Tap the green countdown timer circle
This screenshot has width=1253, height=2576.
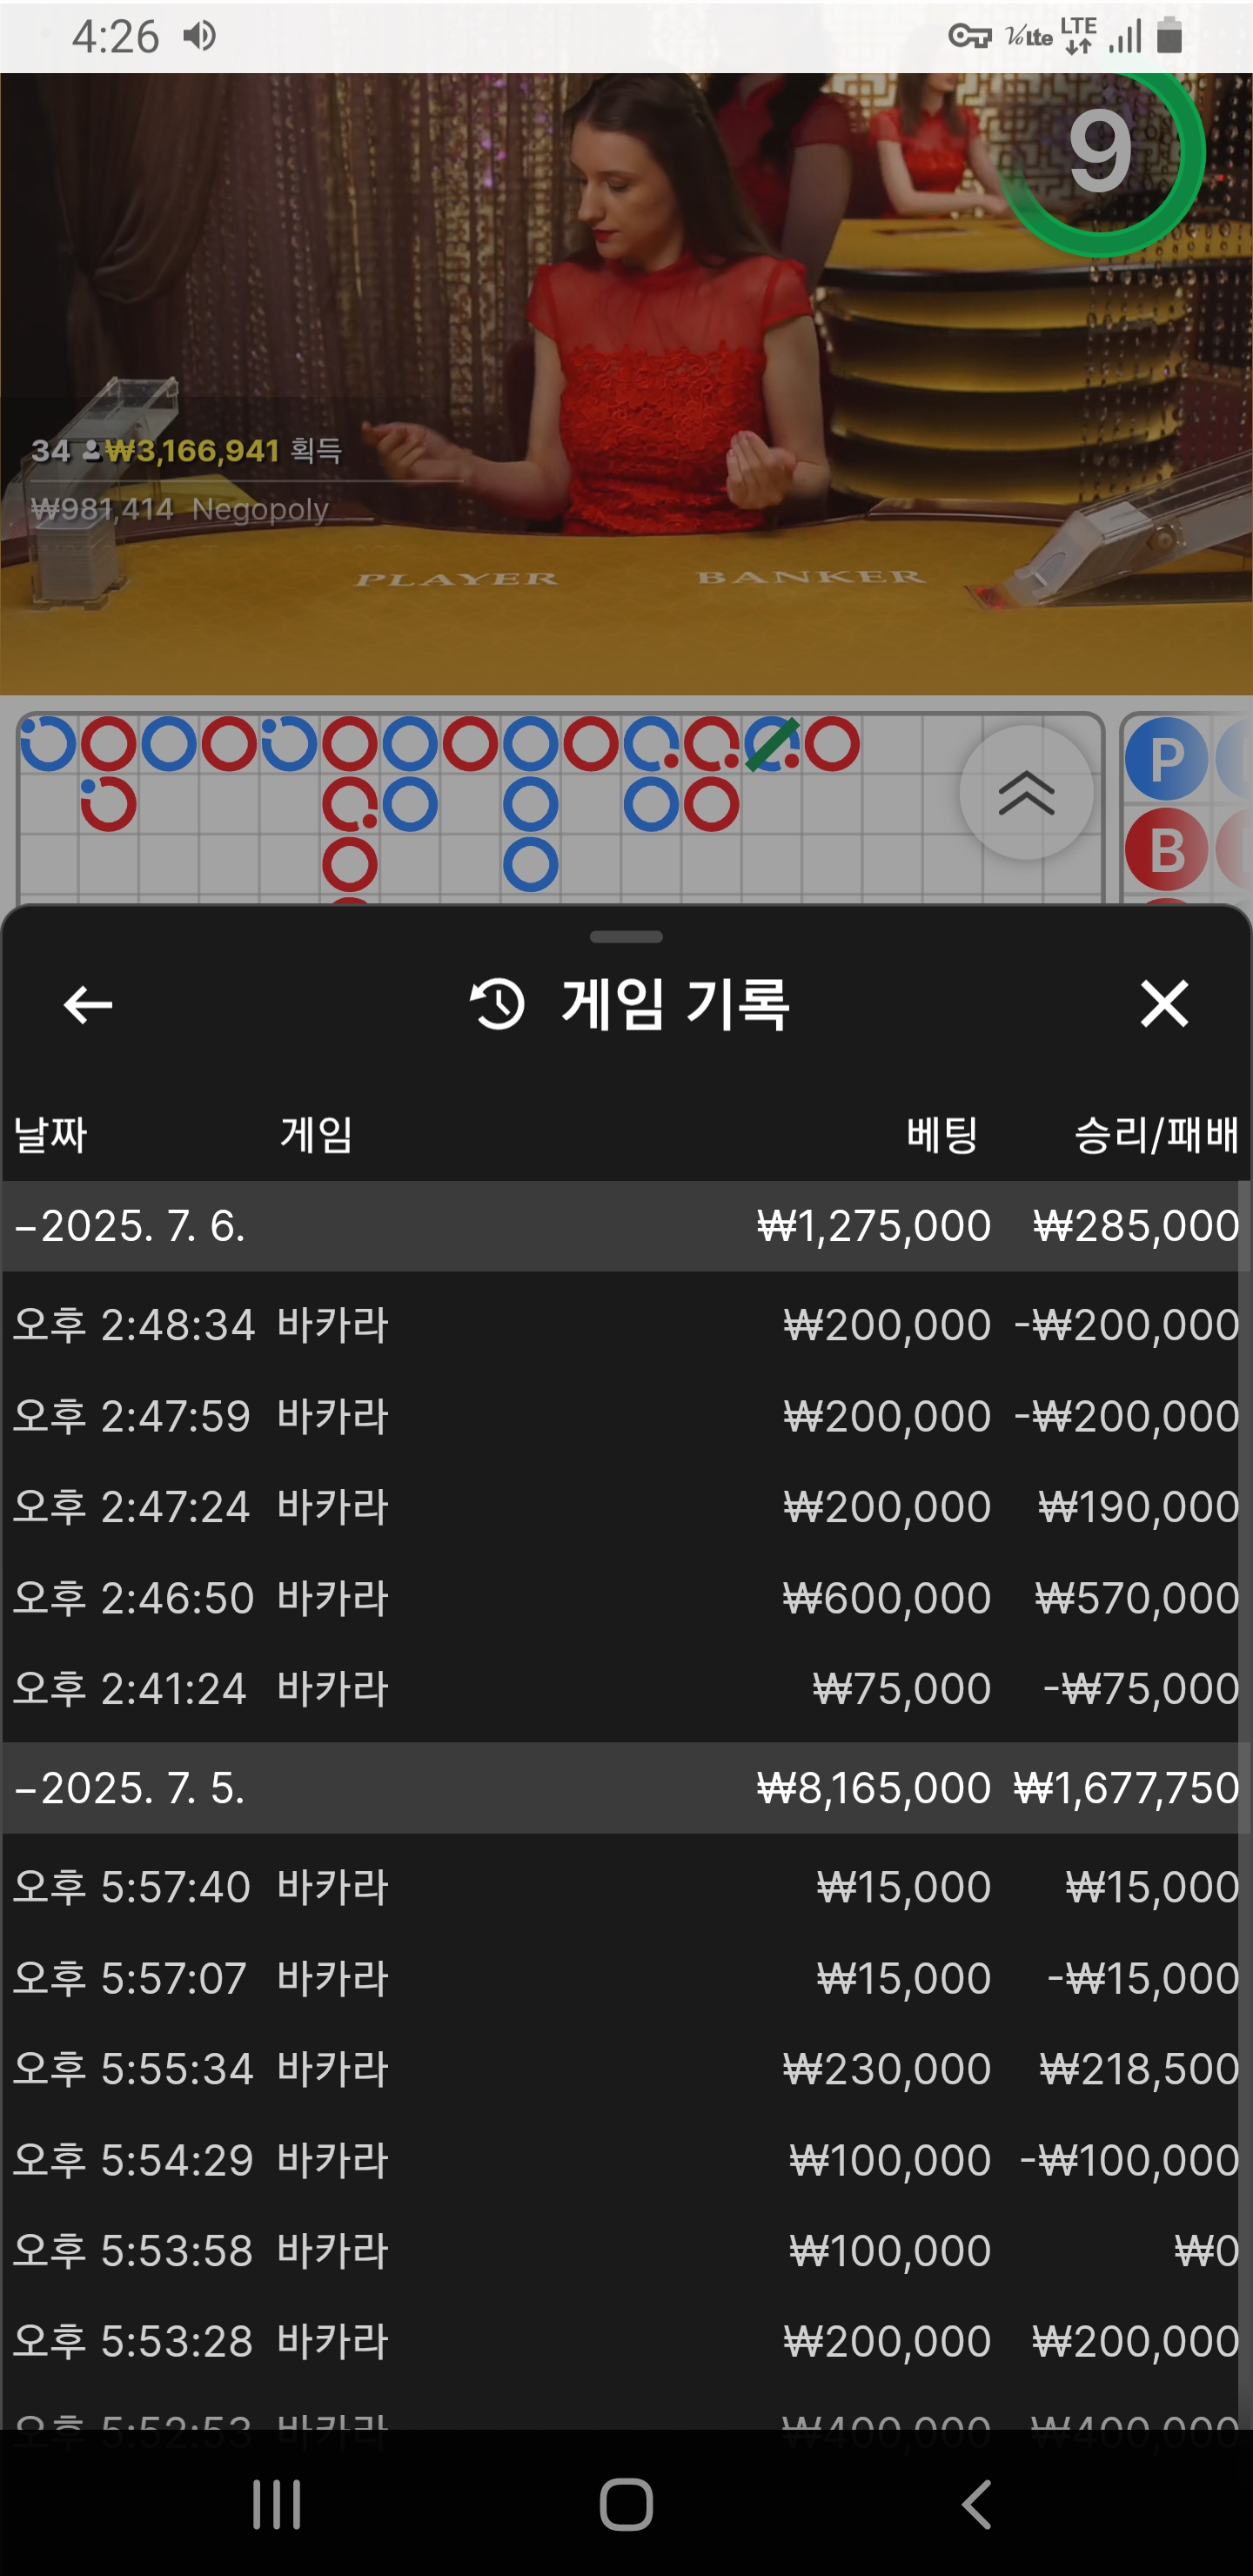pyautogui.click(x=1101, y=152)
